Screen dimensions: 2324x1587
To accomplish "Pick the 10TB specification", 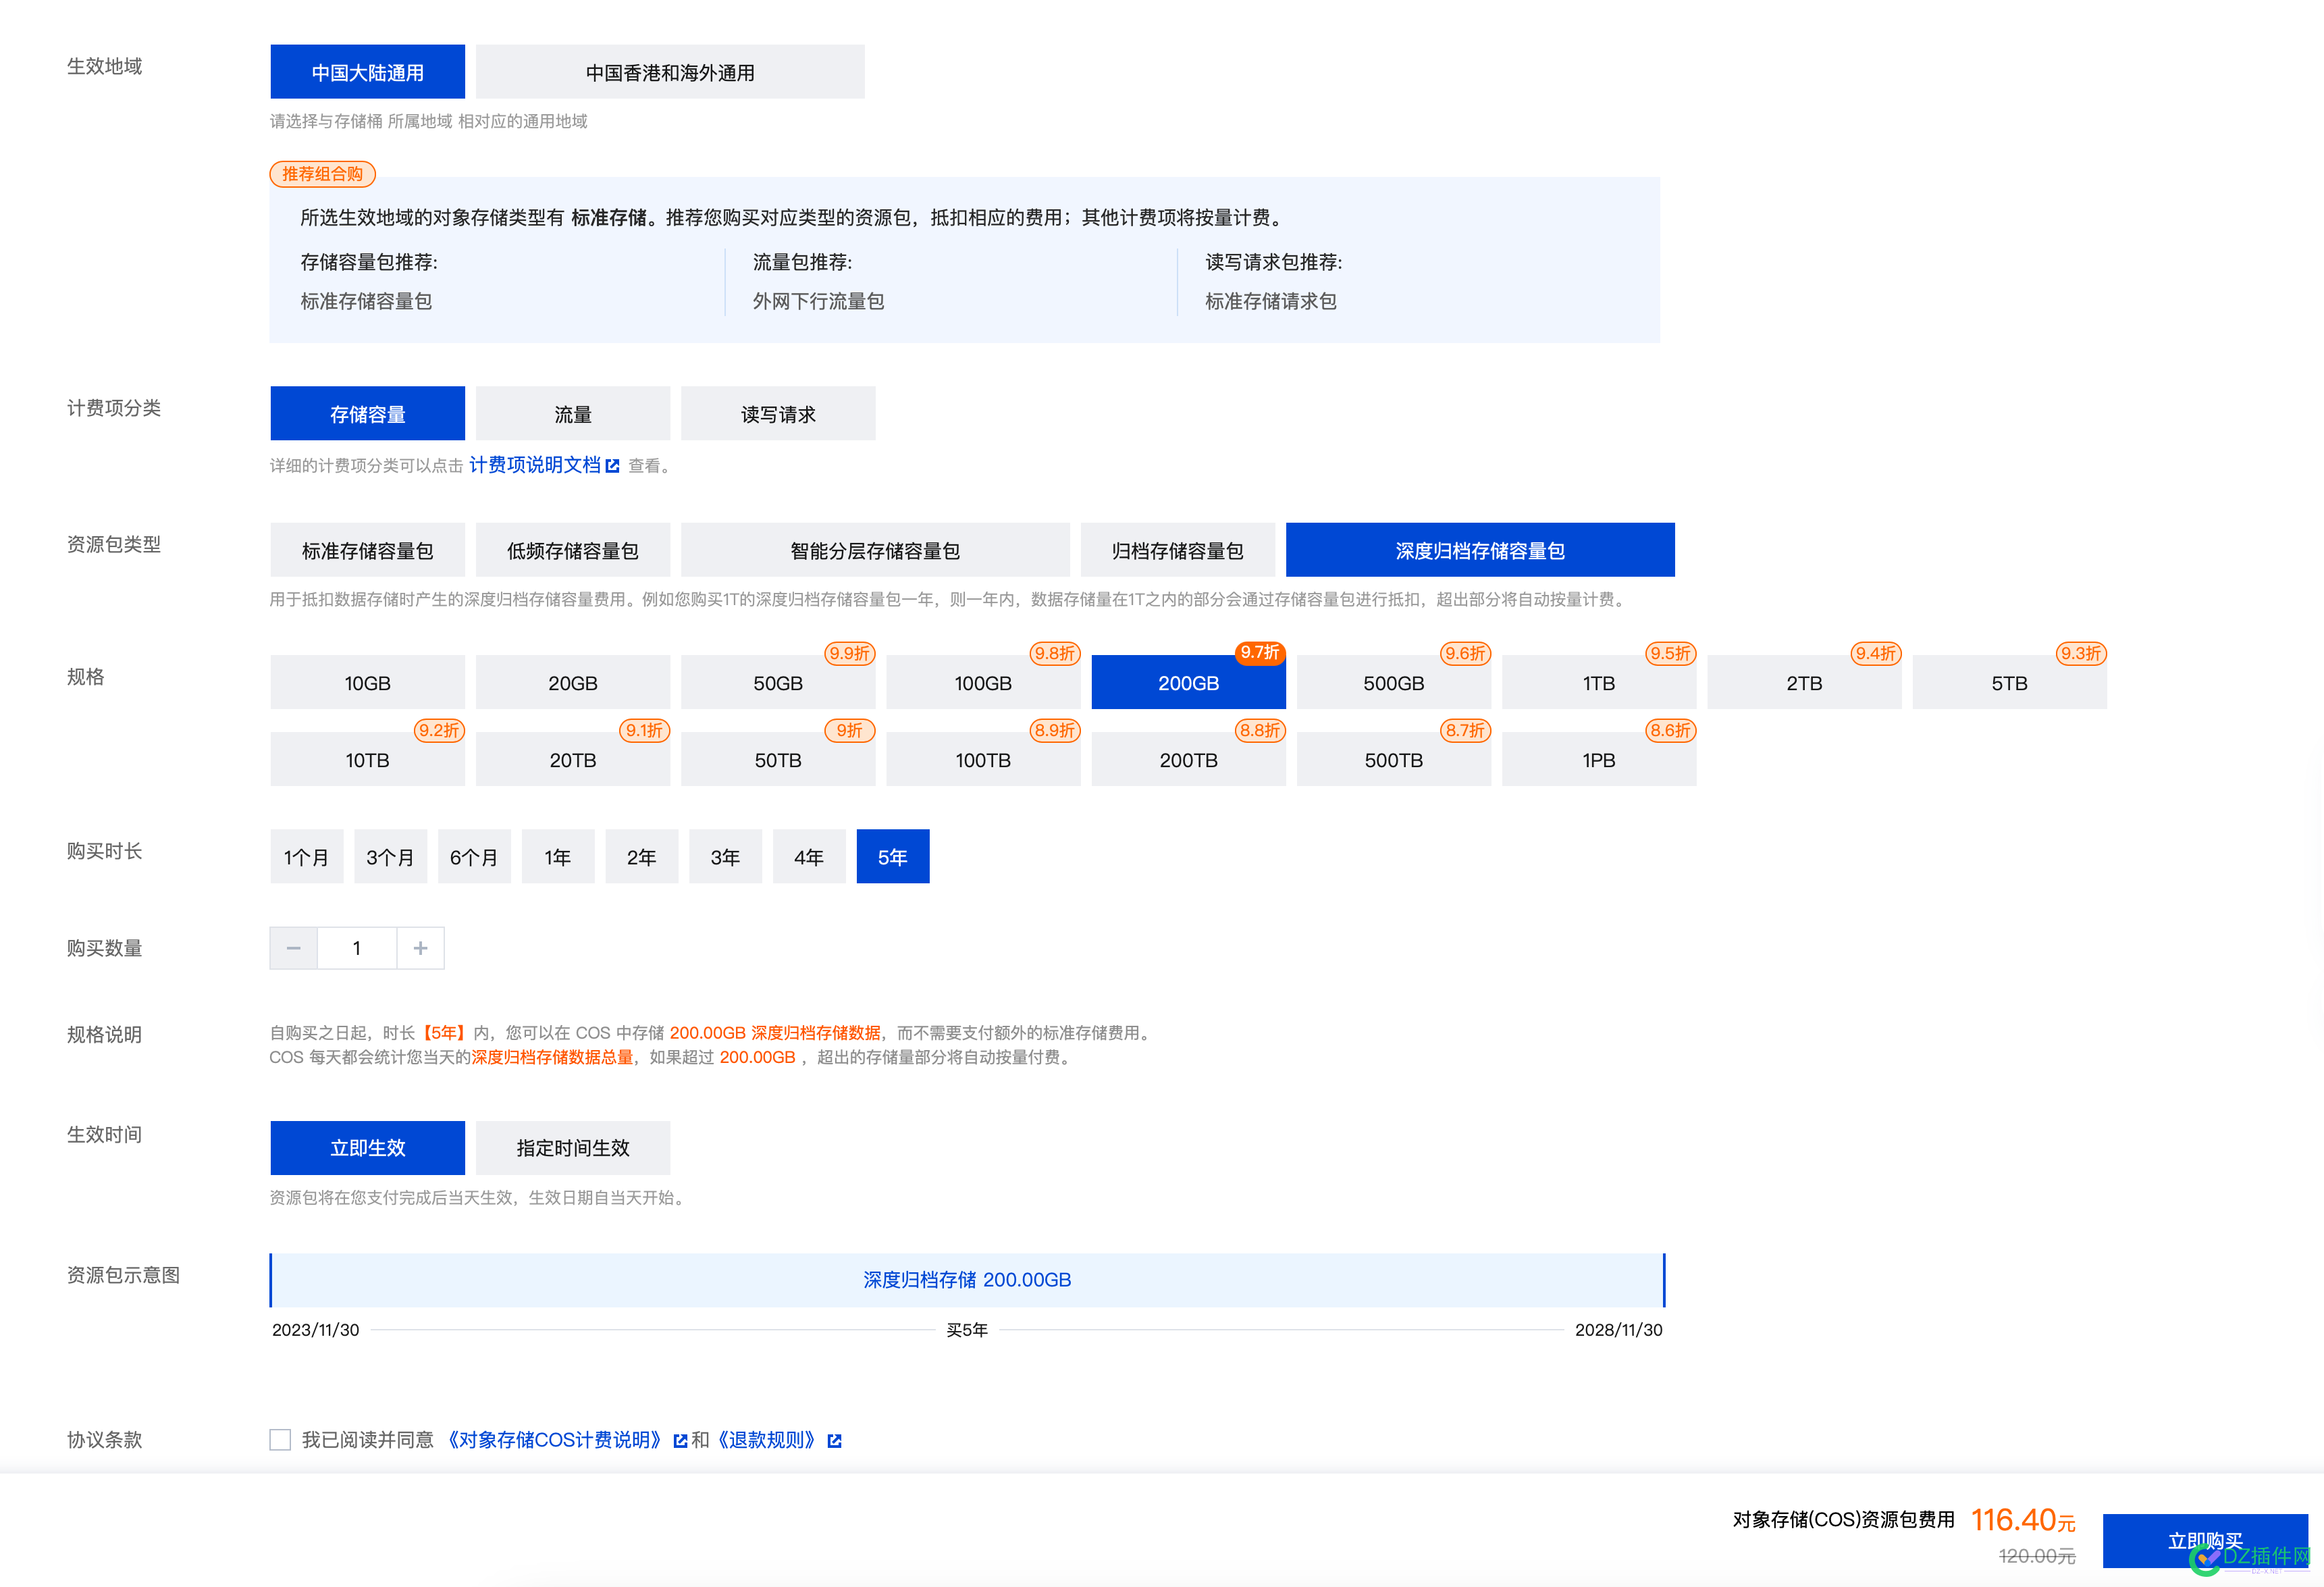I will [x=367, y=760].
